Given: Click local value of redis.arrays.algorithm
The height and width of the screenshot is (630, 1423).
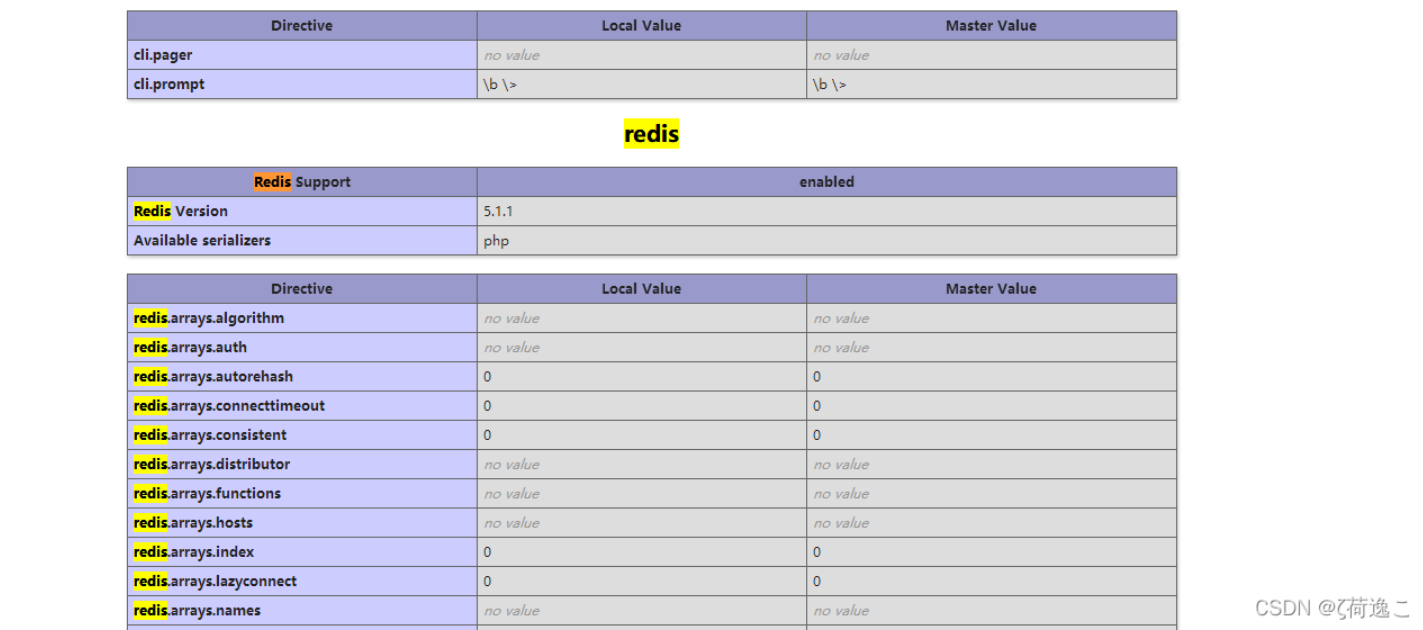Looking at the screenshot, I should tap(642, 318).
